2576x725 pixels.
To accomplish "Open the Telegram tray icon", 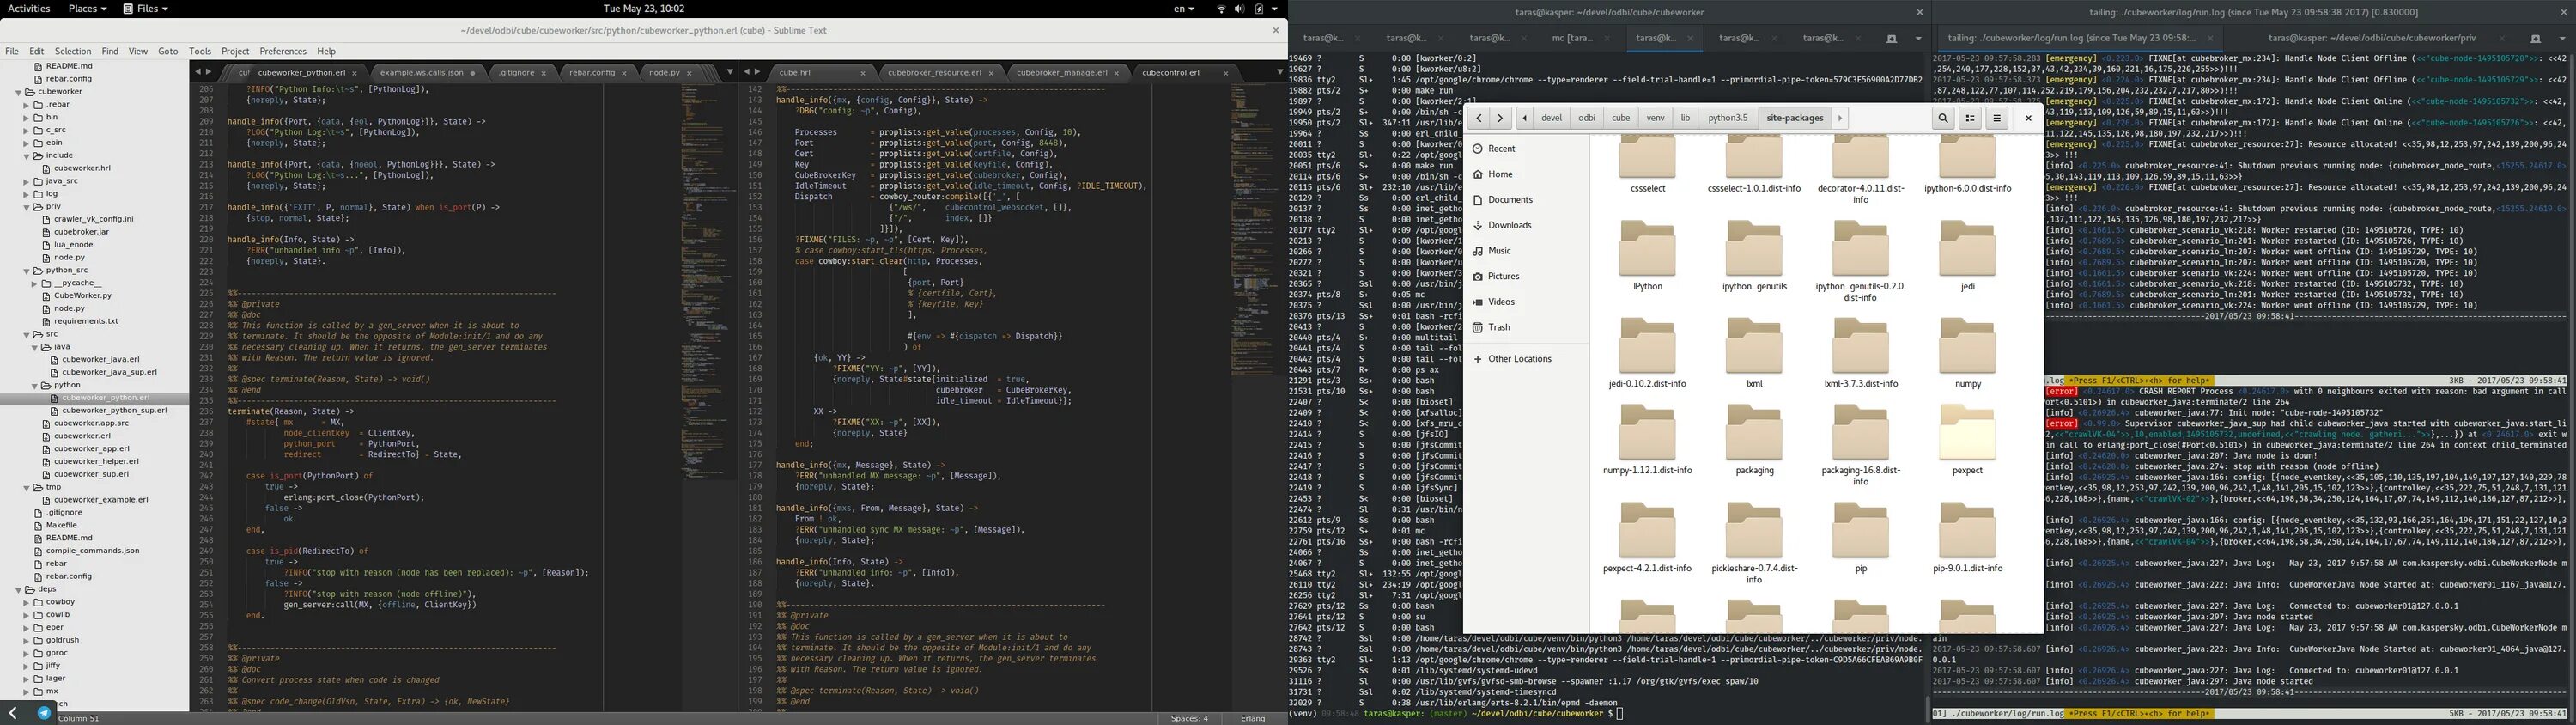I will click(x=44, y=713).
